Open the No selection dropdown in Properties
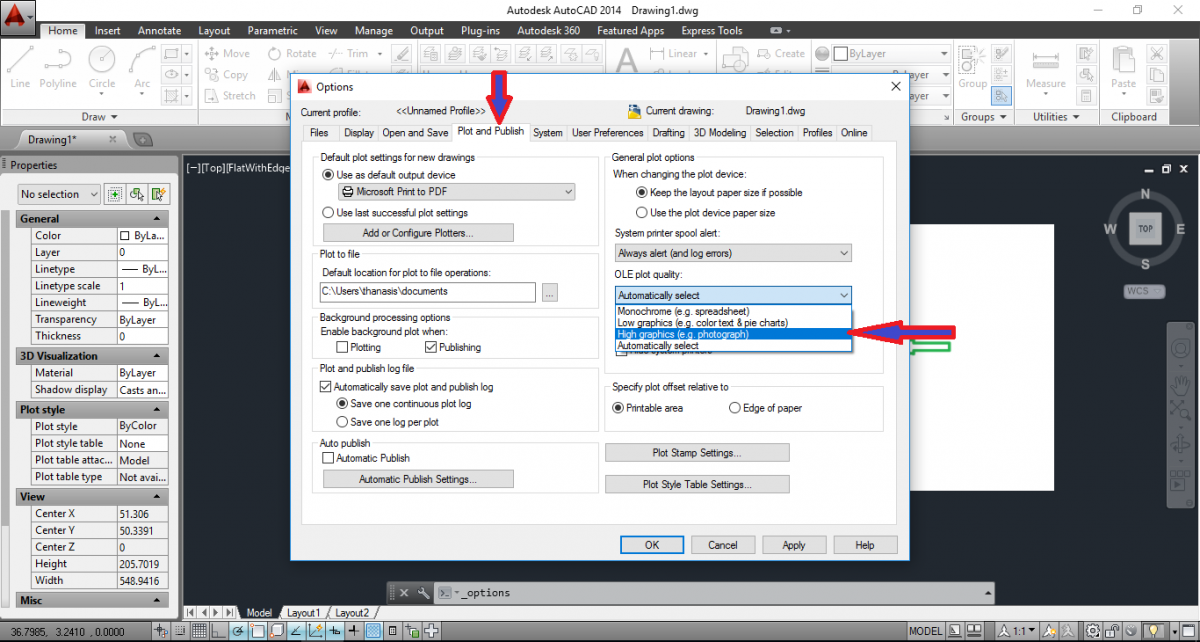This screenshot has height=642, width=1200. coord(59,194)
